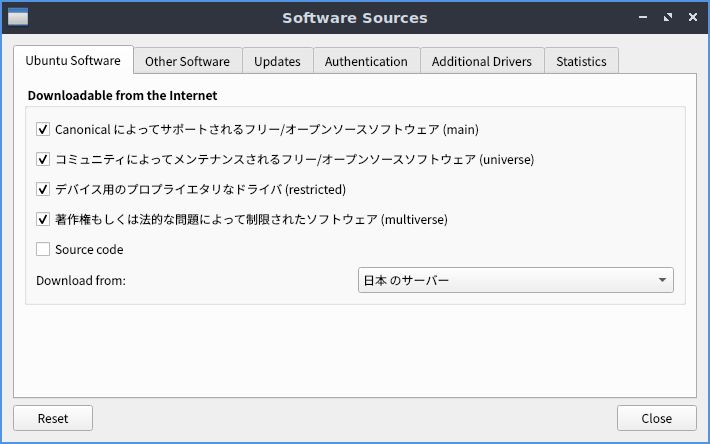Select the Additional Drivers tab

click(482, 61)
